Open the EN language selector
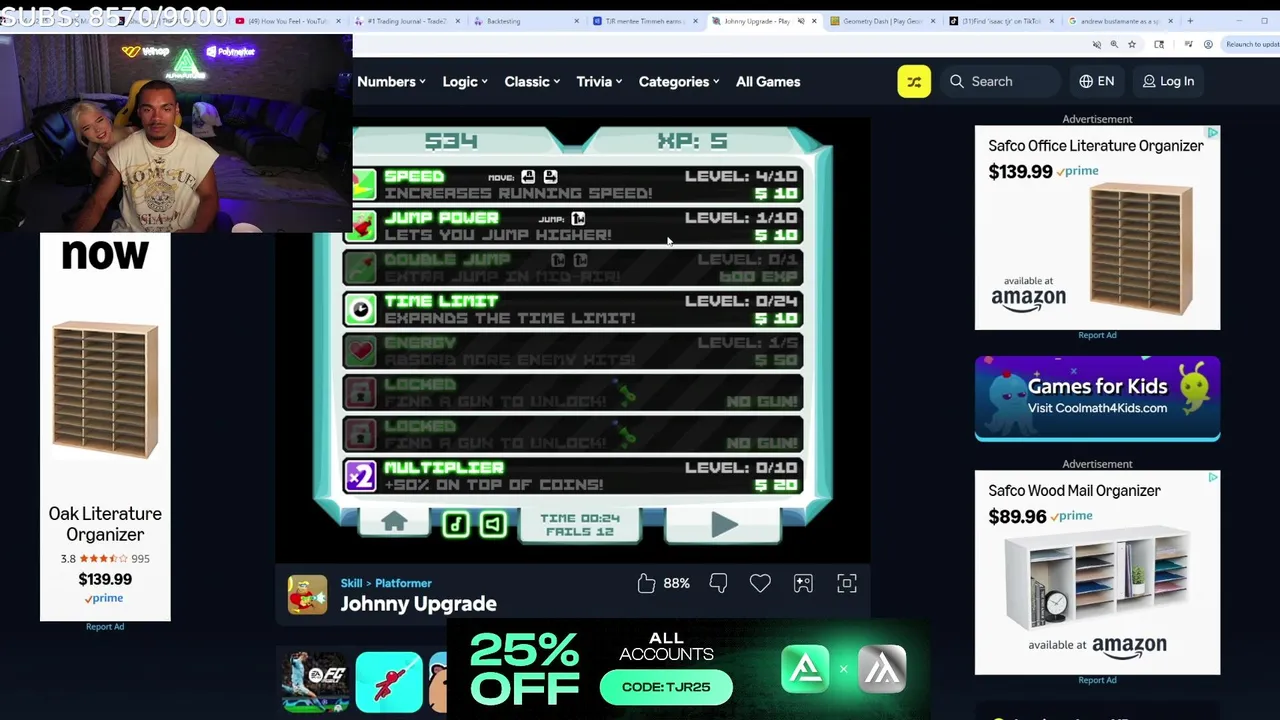 pyautogui.click(x=1097, y=81)
